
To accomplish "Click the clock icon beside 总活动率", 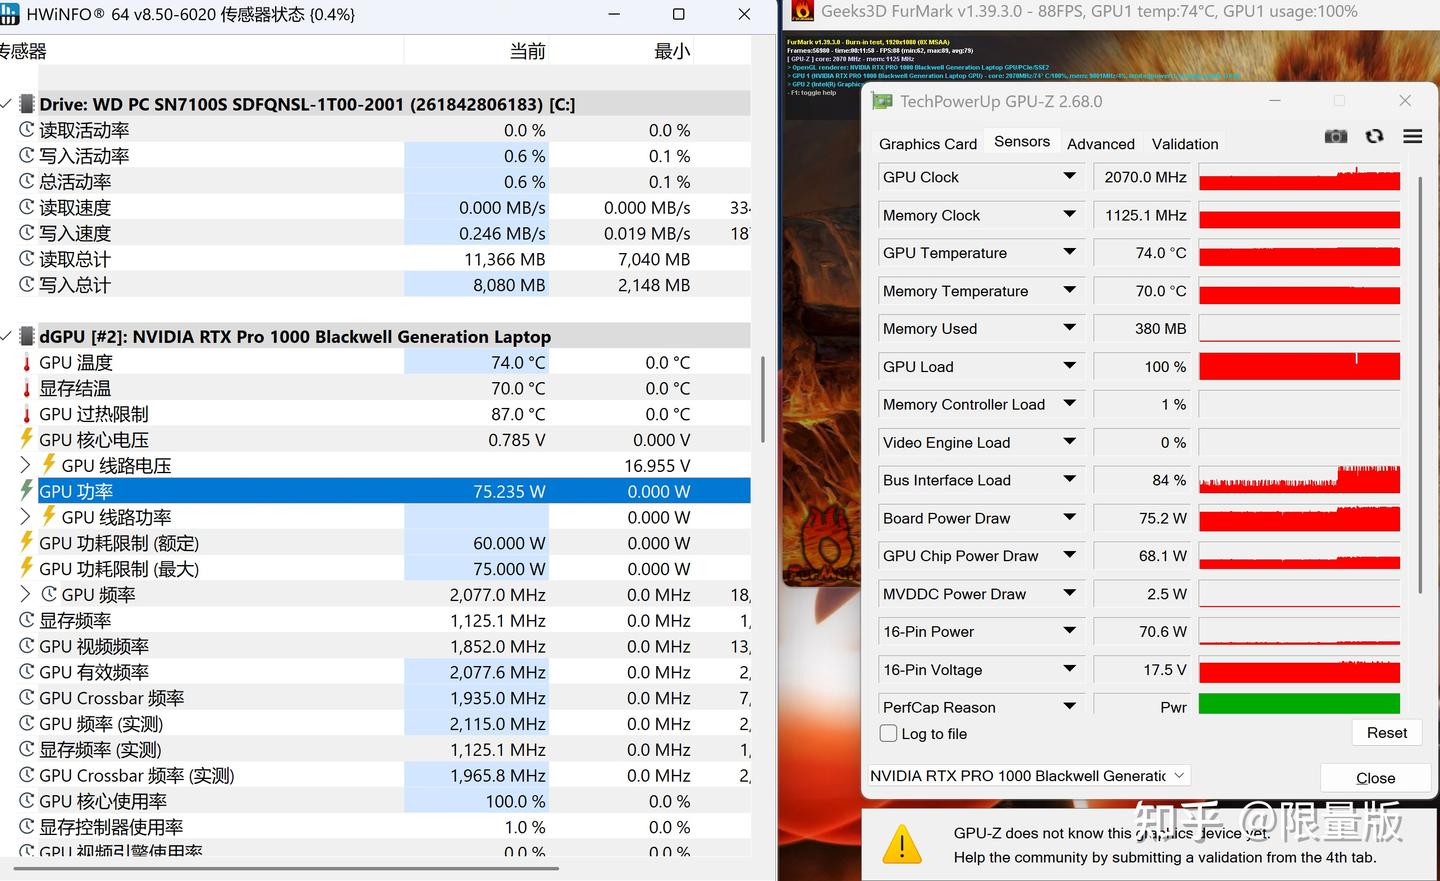I will coord(27,182).
